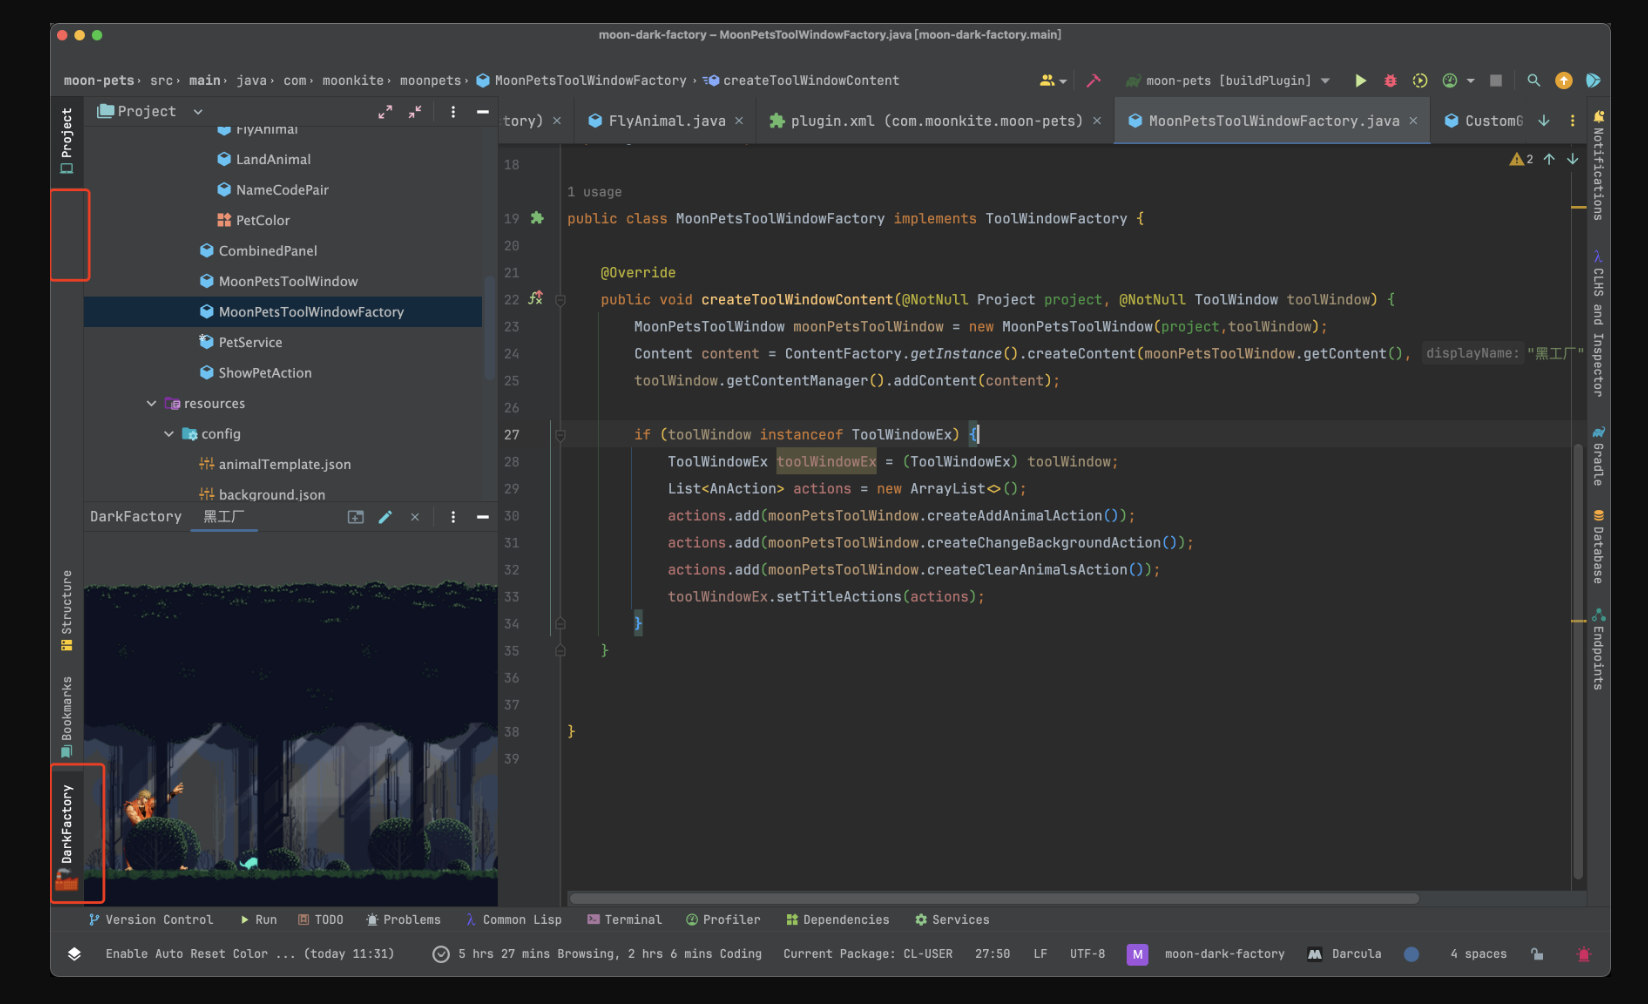Open Search Everywhere magnifier icon

point(1533,81)
